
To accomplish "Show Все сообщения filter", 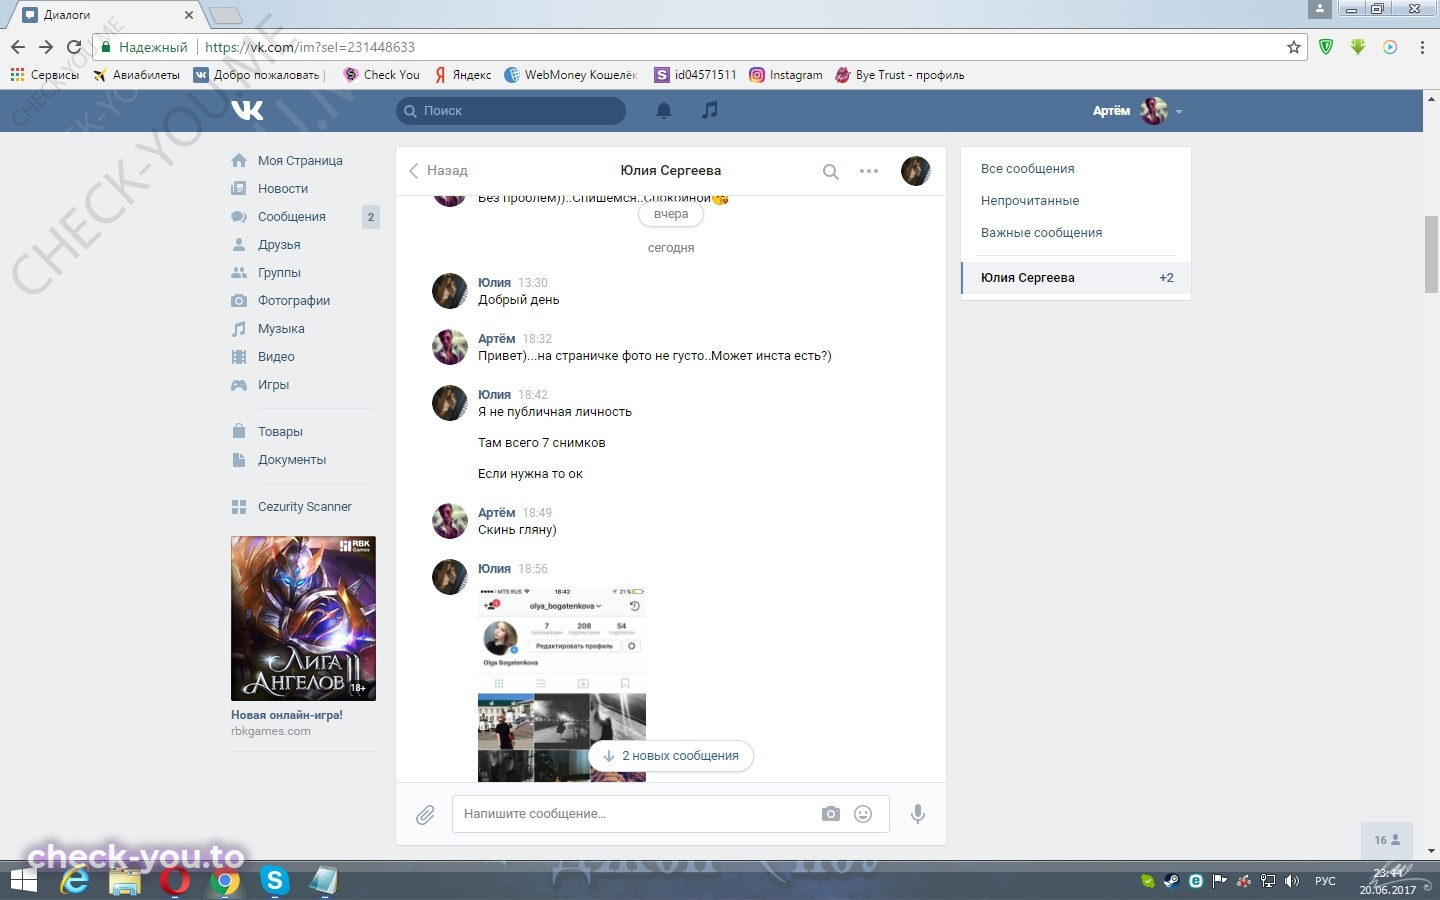I will point(1027,169).
